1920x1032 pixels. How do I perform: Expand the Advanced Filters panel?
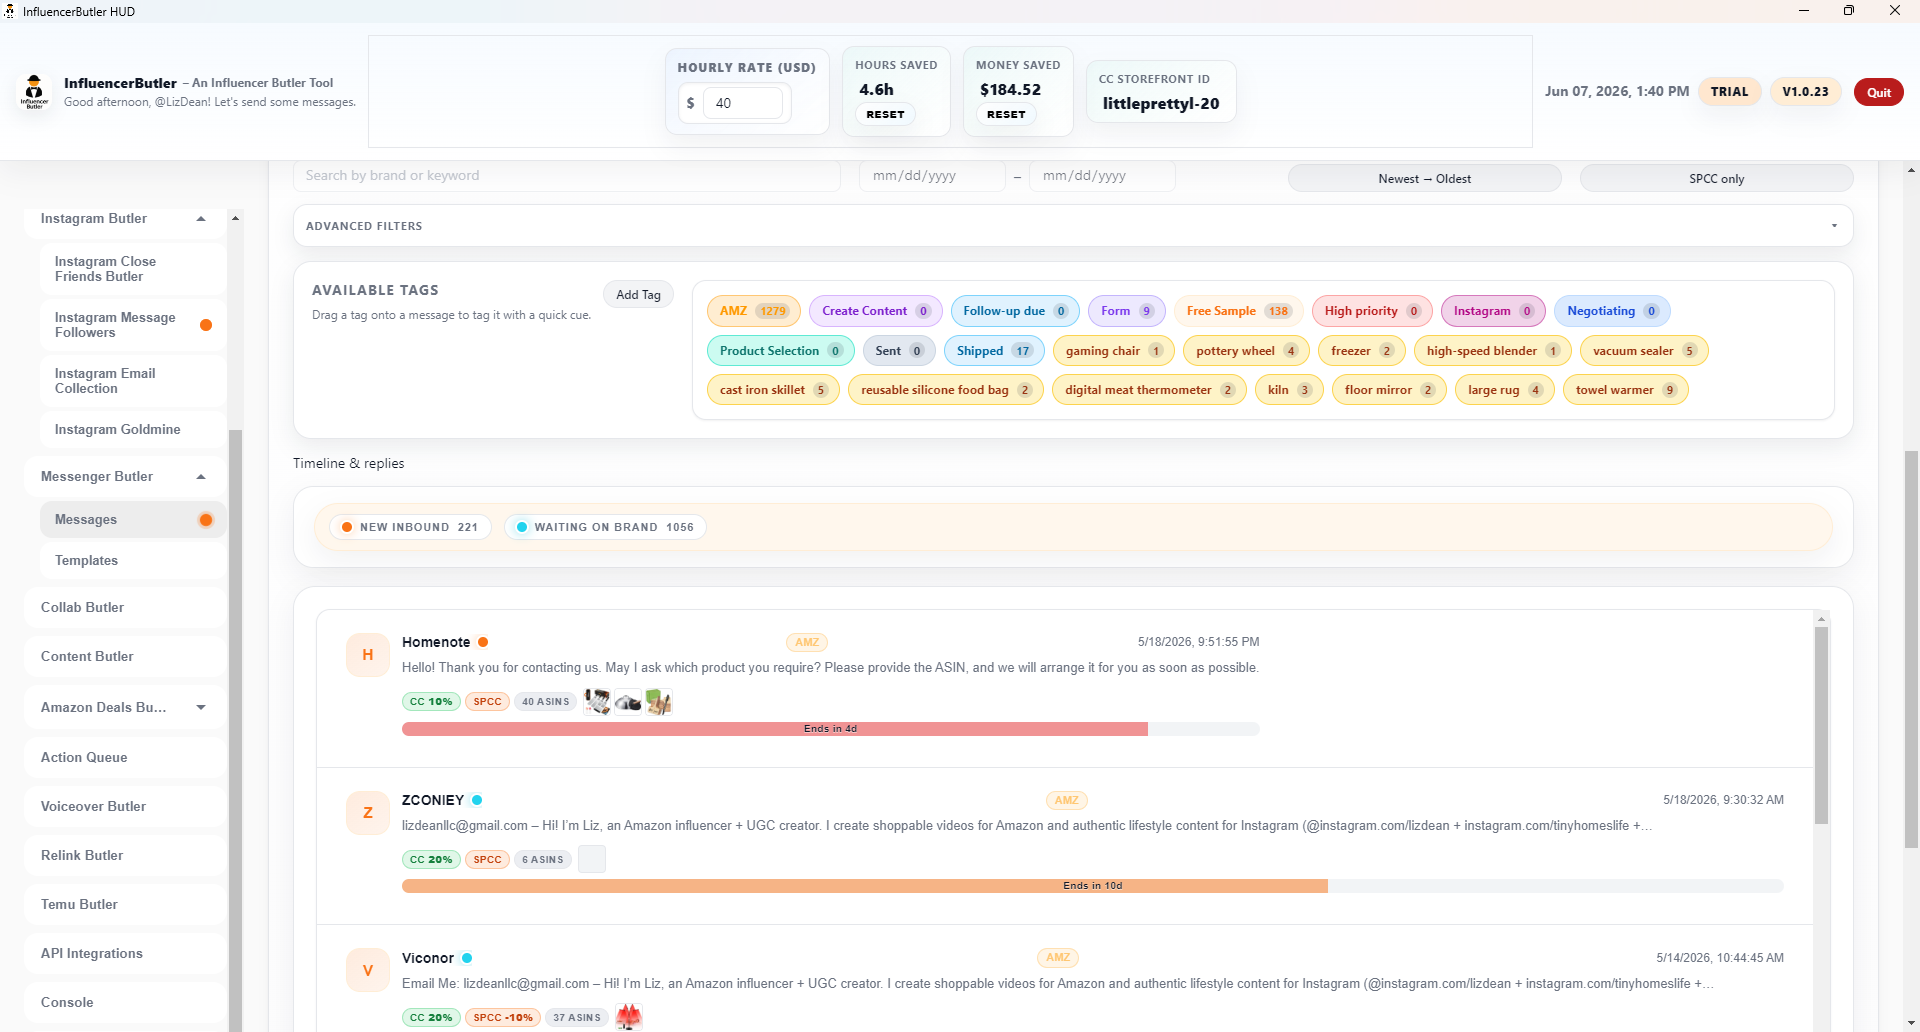[1073, 226]
